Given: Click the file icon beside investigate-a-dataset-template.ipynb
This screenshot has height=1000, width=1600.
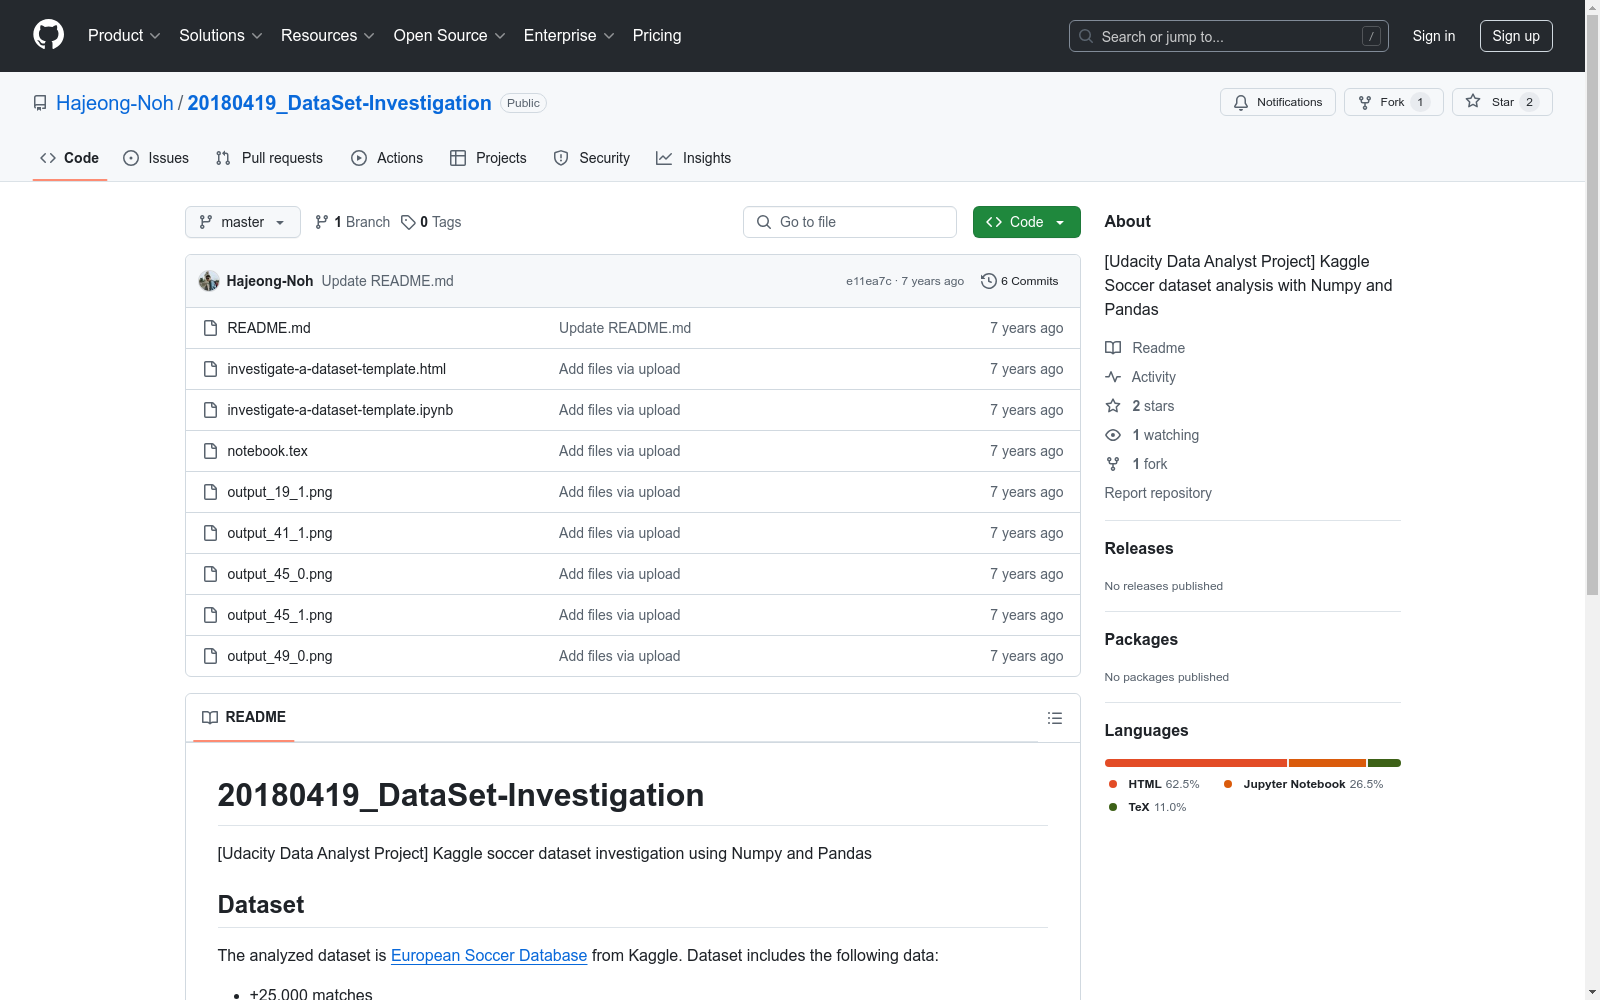Looking at the screenshot, I should coord(210,410).
